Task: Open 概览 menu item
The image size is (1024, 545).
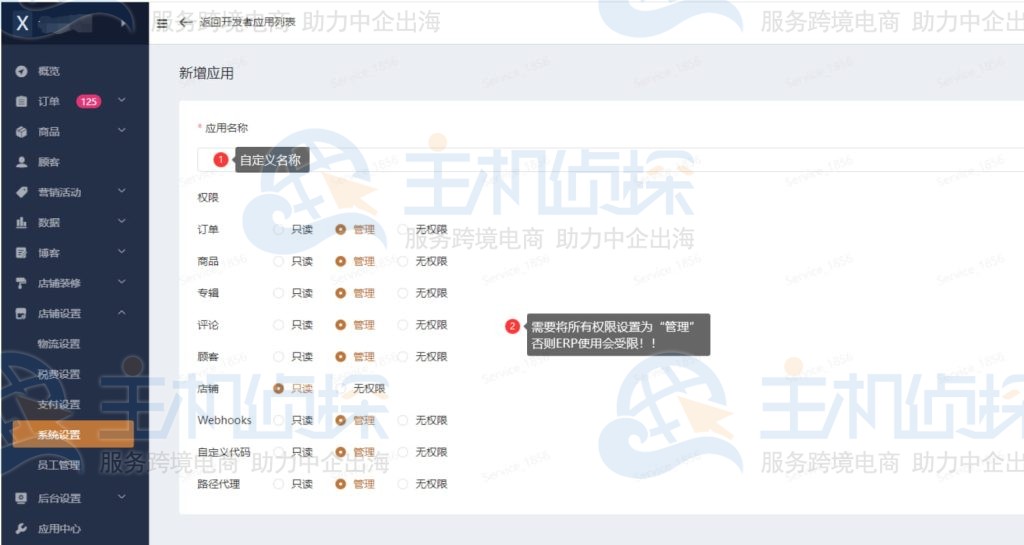Action: pos(49,71)
